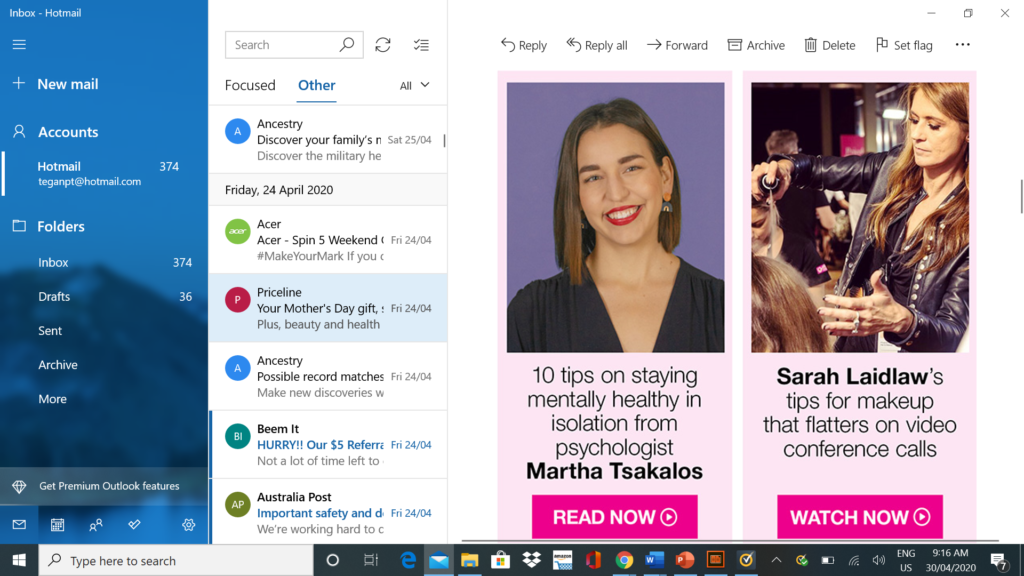Click Get Premium Outlook features
This screenshot has height=576, width=1024.
coord(109,486)
